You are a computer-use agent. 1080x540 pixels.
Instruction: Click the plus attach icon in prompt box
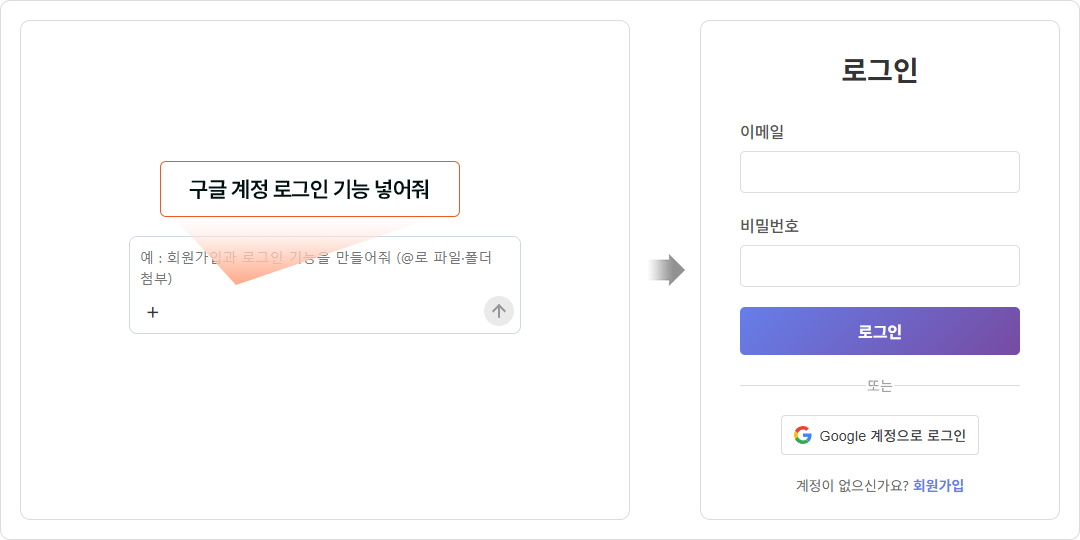pyautogui.click(x=153, y=313)
